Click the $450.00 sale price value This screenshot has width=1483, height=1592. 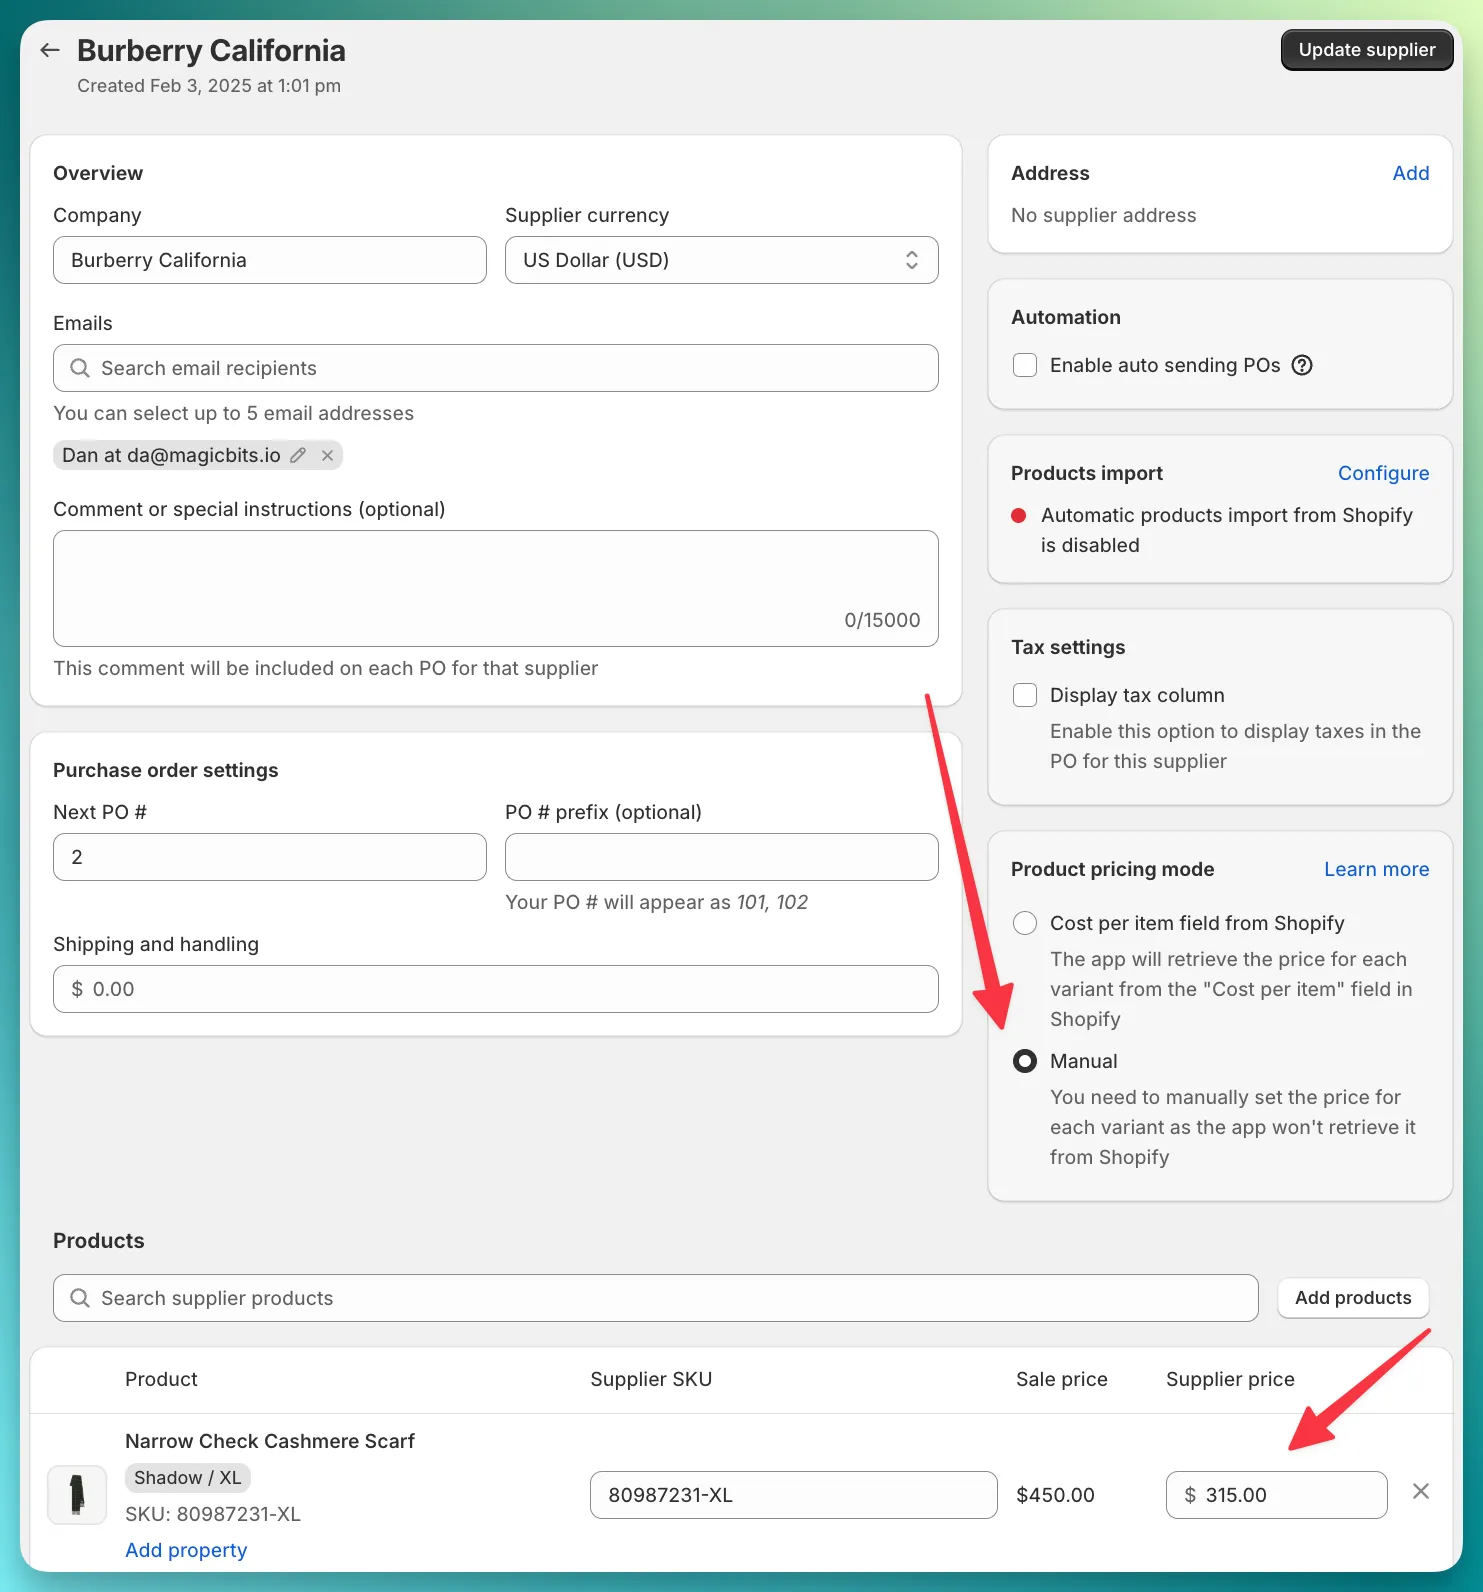click(x=1055, y=1495)
